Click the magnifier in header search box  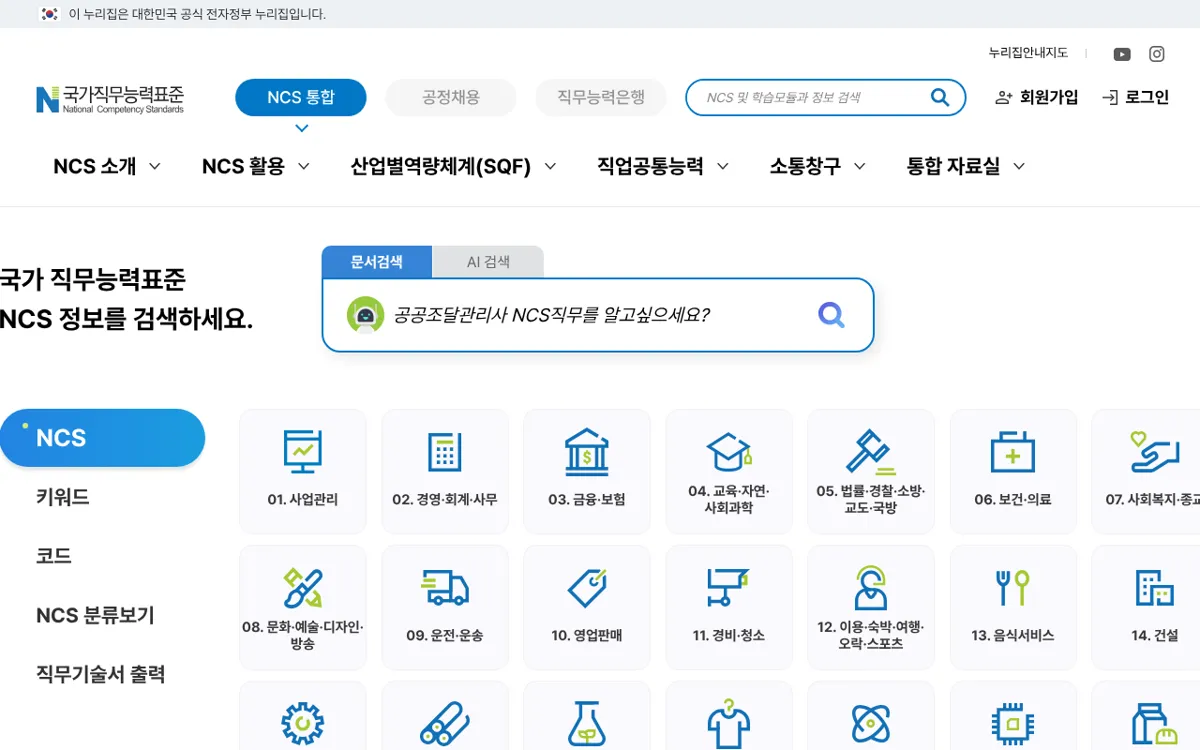[x=940, y=97]
